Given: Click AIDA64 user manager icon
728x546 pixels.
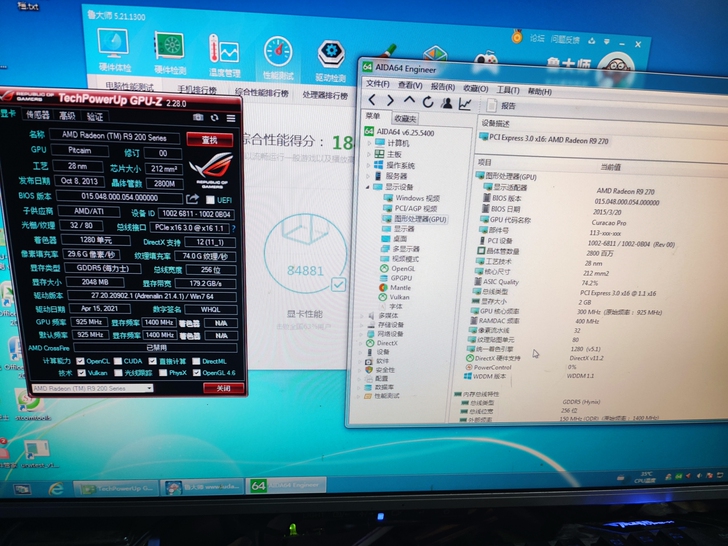Looking at the screenshot, I should click(447, 103).
